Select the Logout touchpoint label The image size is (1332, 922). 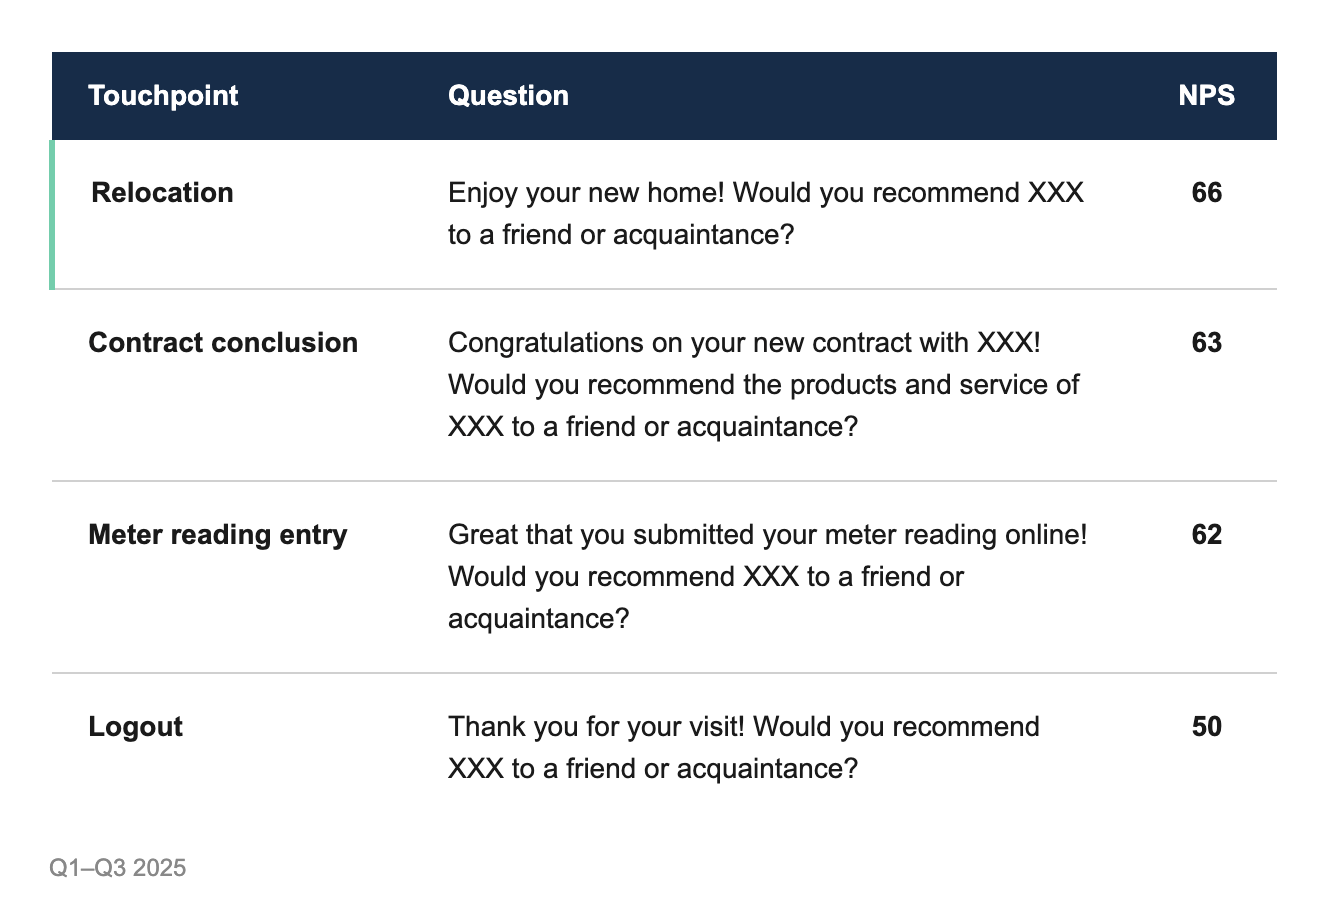tap(135, 727)
